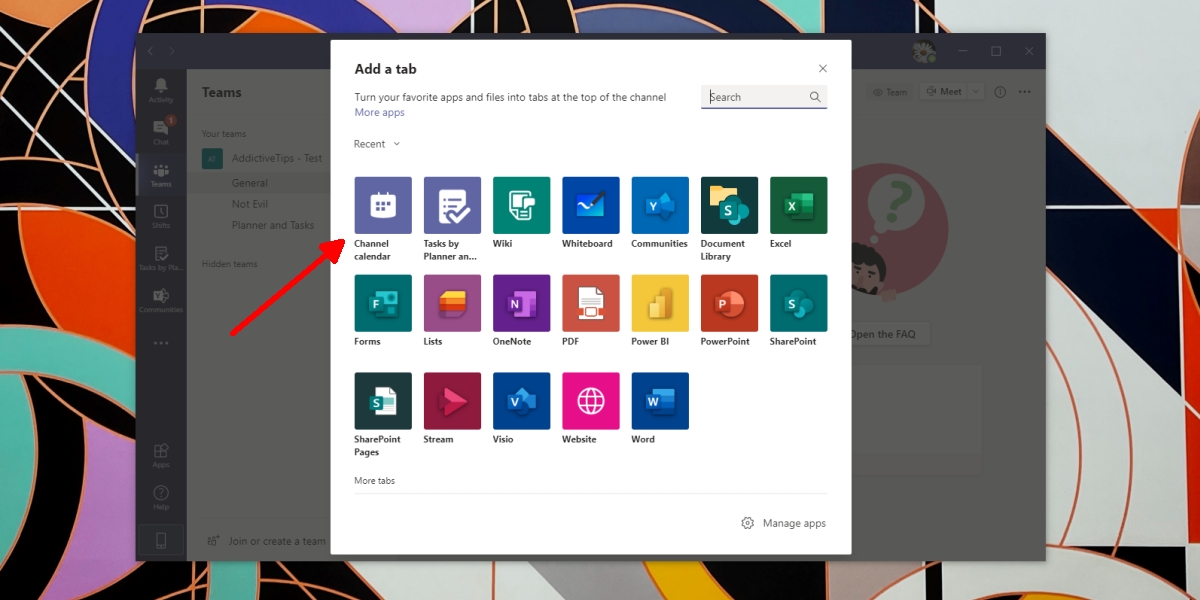Open channel info icon

click(x=1001, y=92)
